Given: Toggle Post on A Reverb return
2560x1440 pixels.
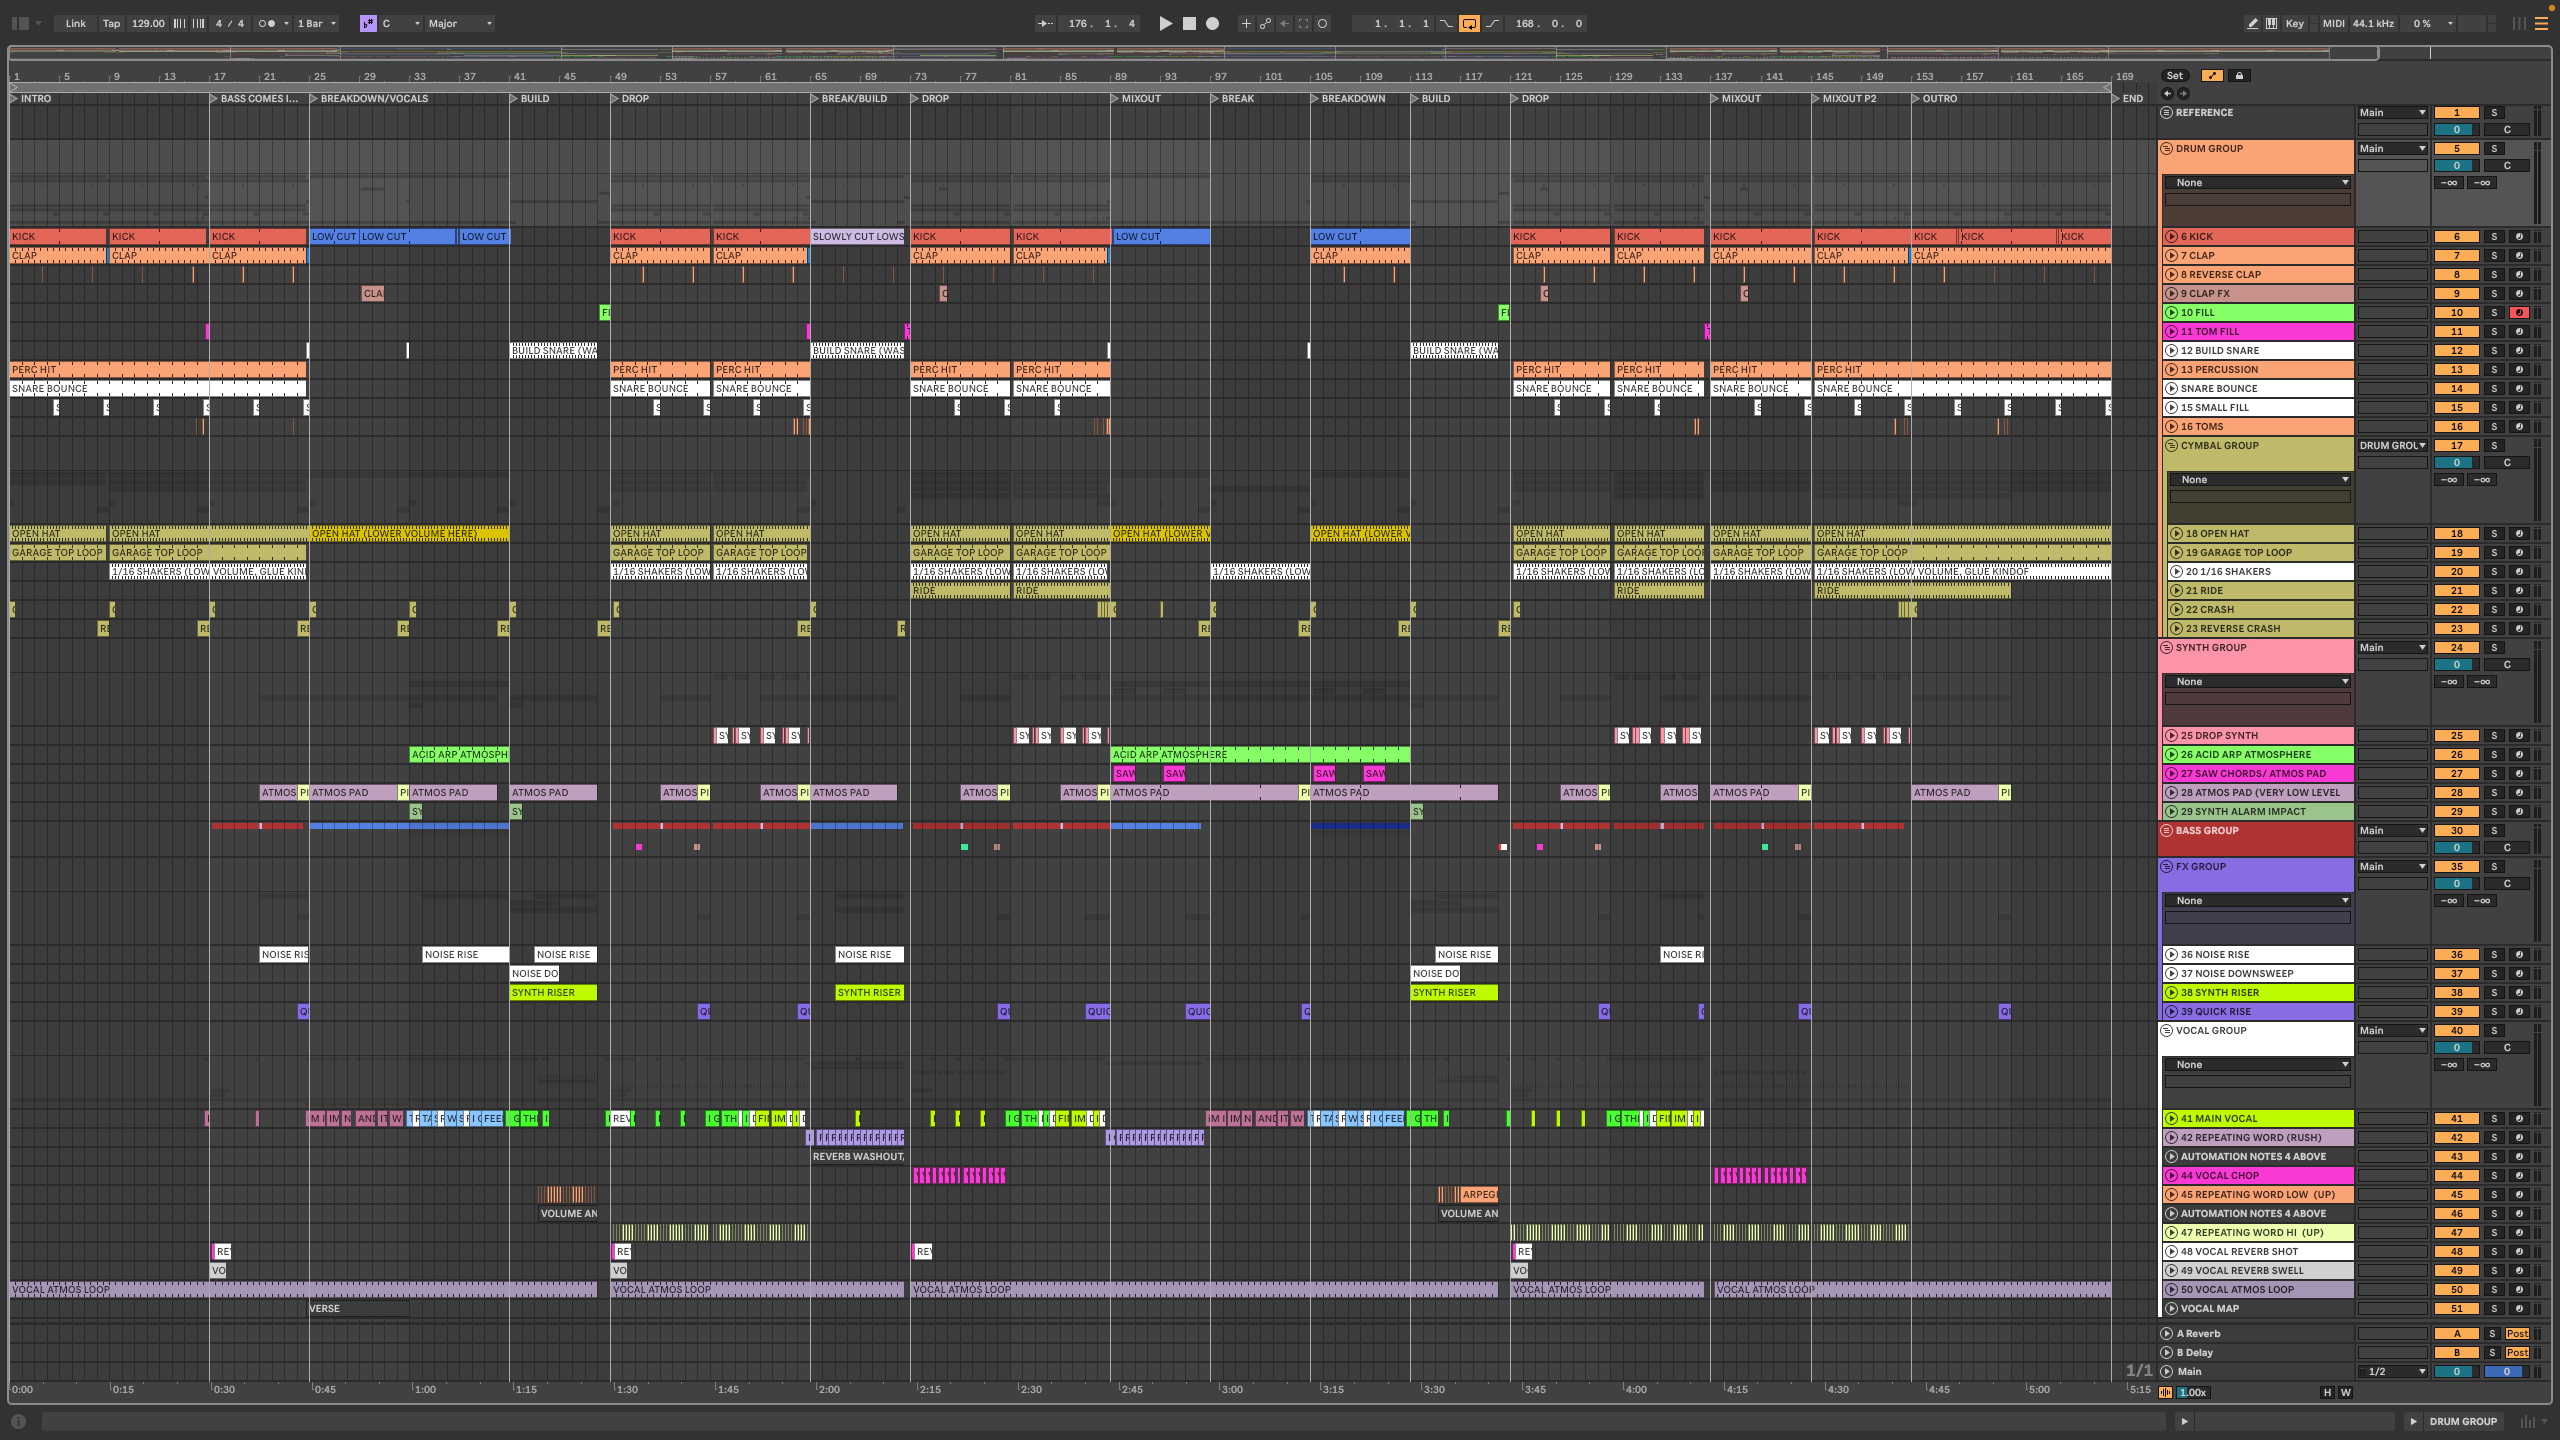Looking at the screenshot, I should tap(2517, 1334).
